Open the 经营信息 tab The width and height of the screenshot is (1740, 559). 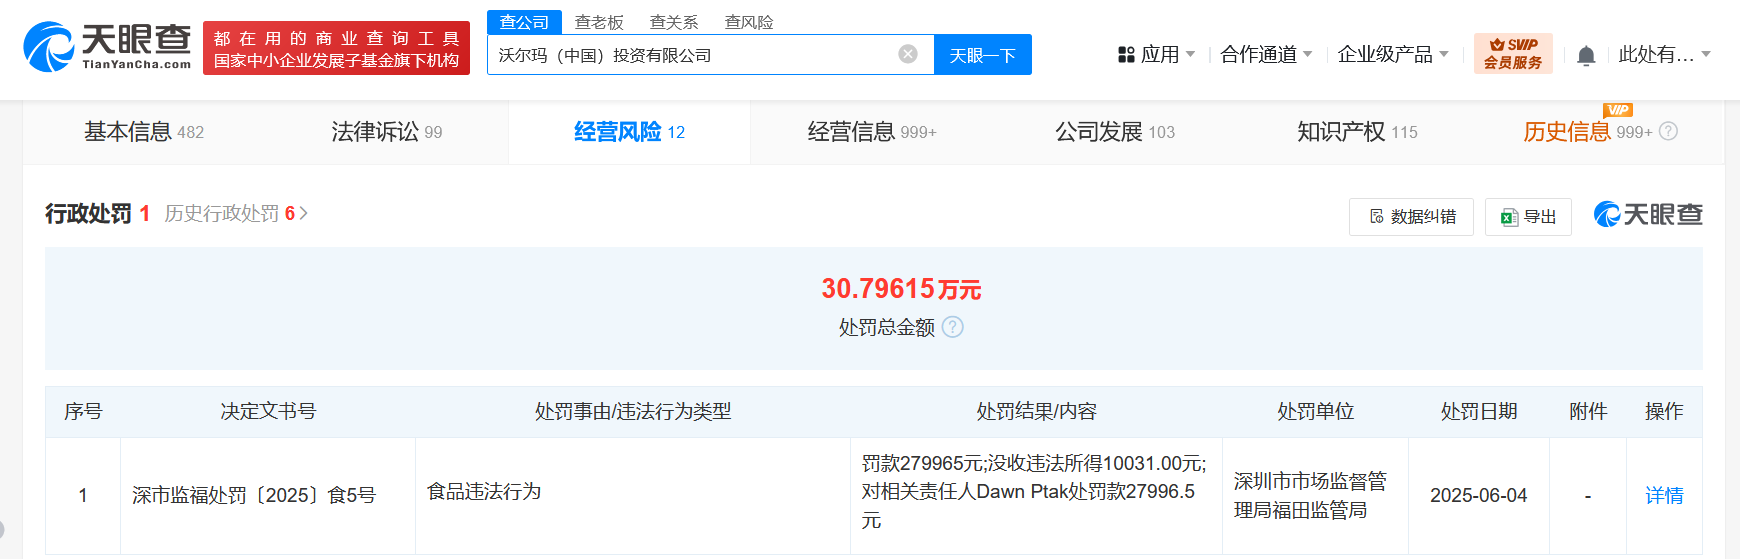point(872,131)
